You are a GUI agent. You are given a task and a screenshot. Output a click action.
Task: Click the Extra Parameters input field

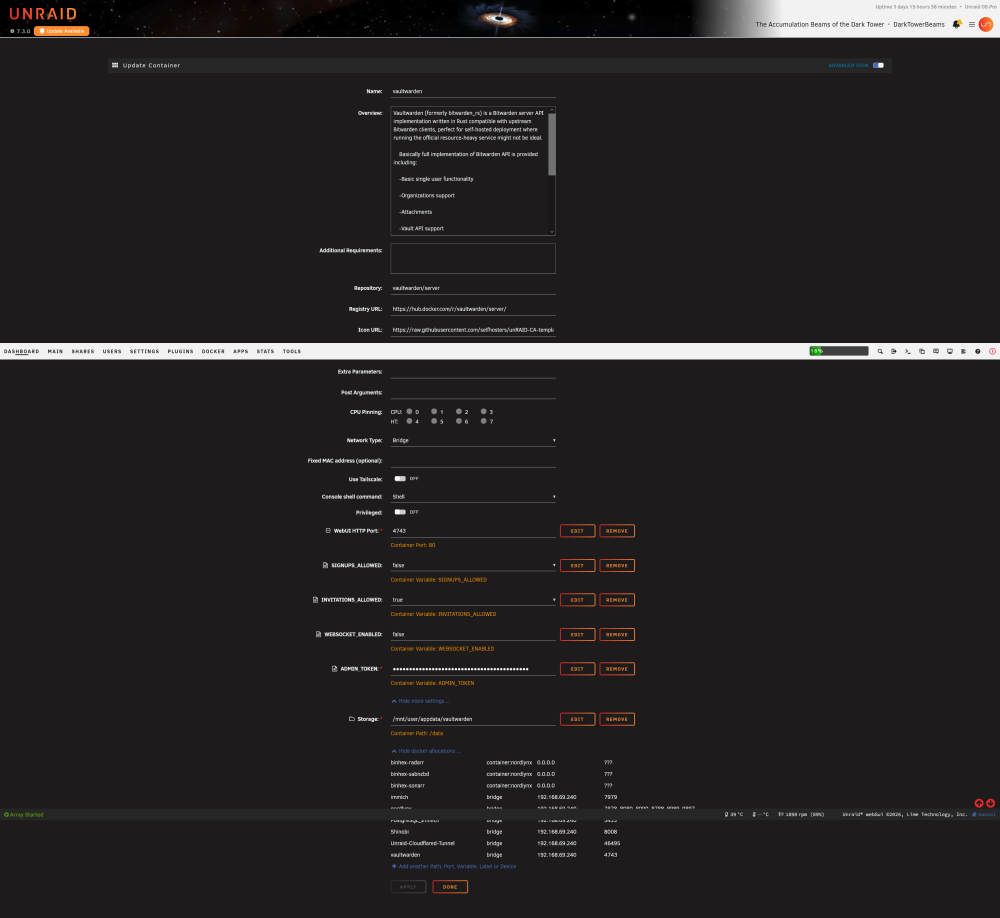coord(473,372)
